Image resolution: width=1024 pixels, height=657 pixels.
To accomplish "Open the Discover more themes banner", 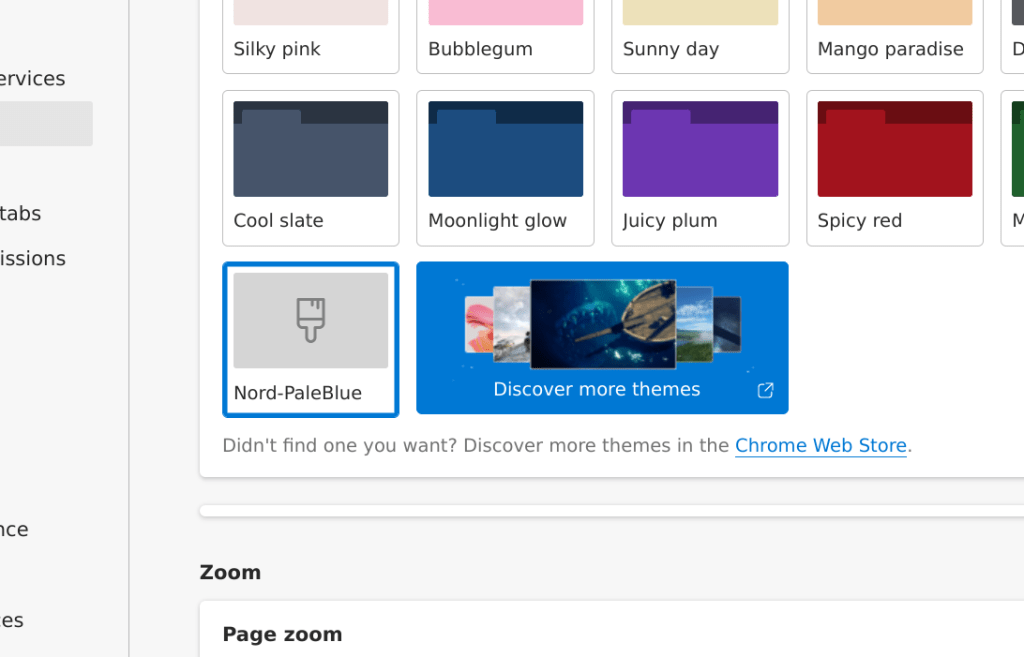I will [x=602, y=337].
